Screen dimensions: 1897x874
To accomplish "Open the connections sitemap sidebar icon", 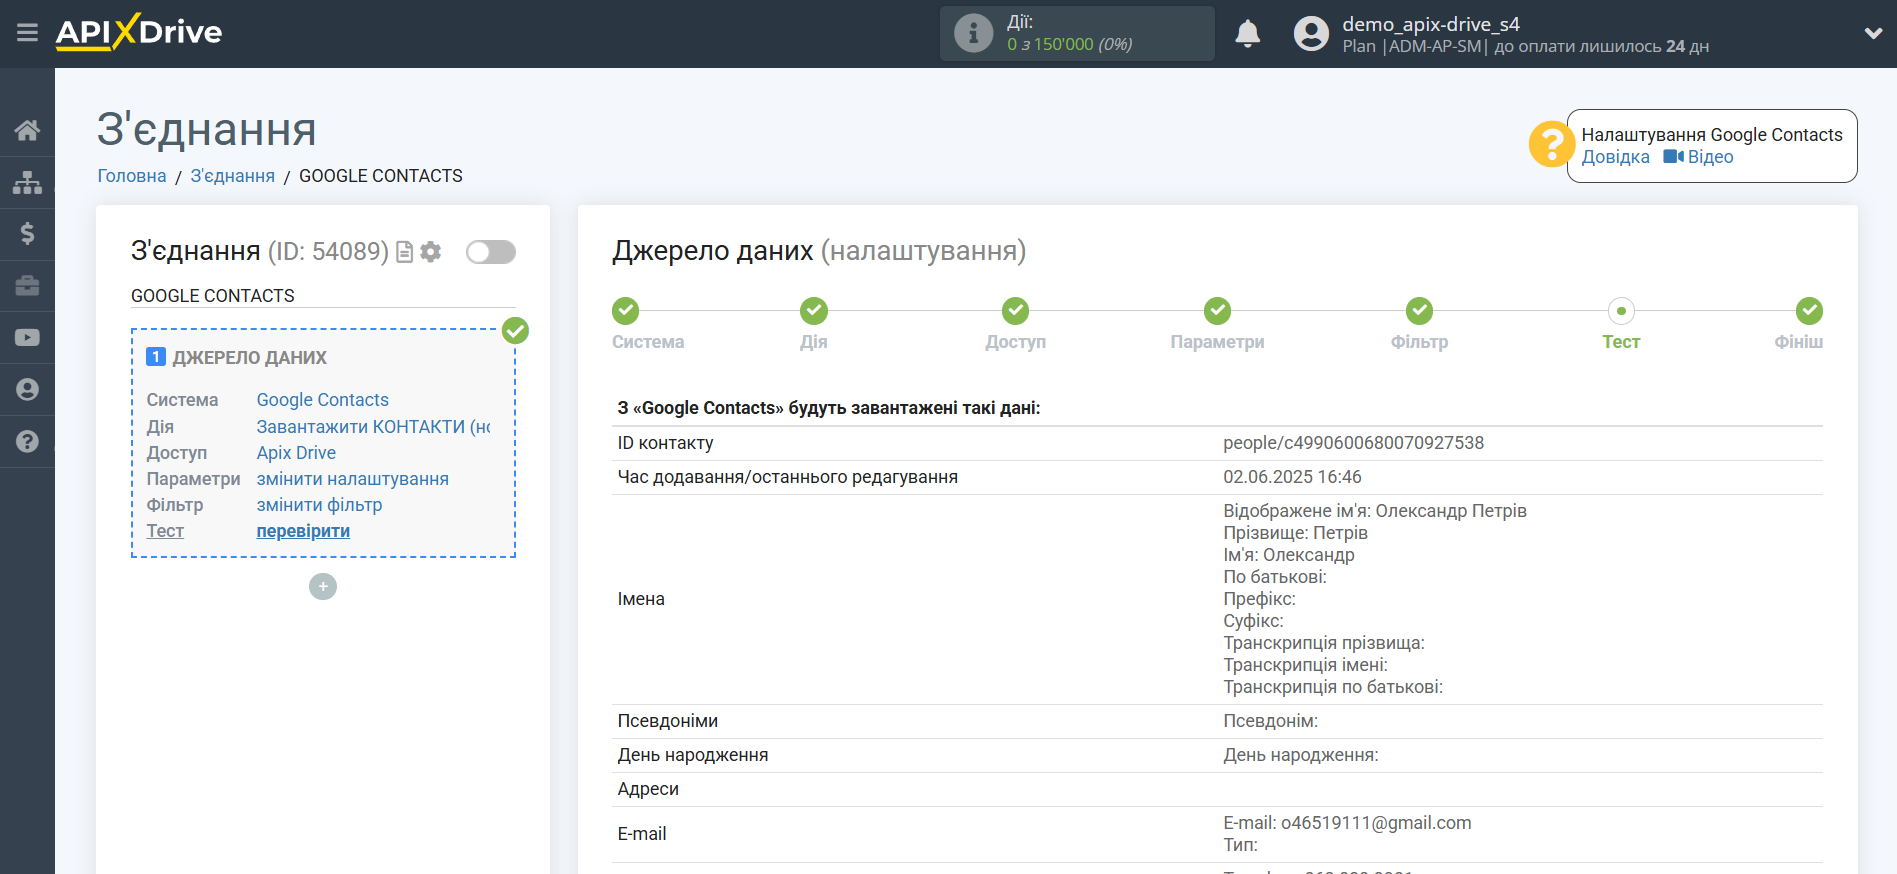I will coord(27,182).
